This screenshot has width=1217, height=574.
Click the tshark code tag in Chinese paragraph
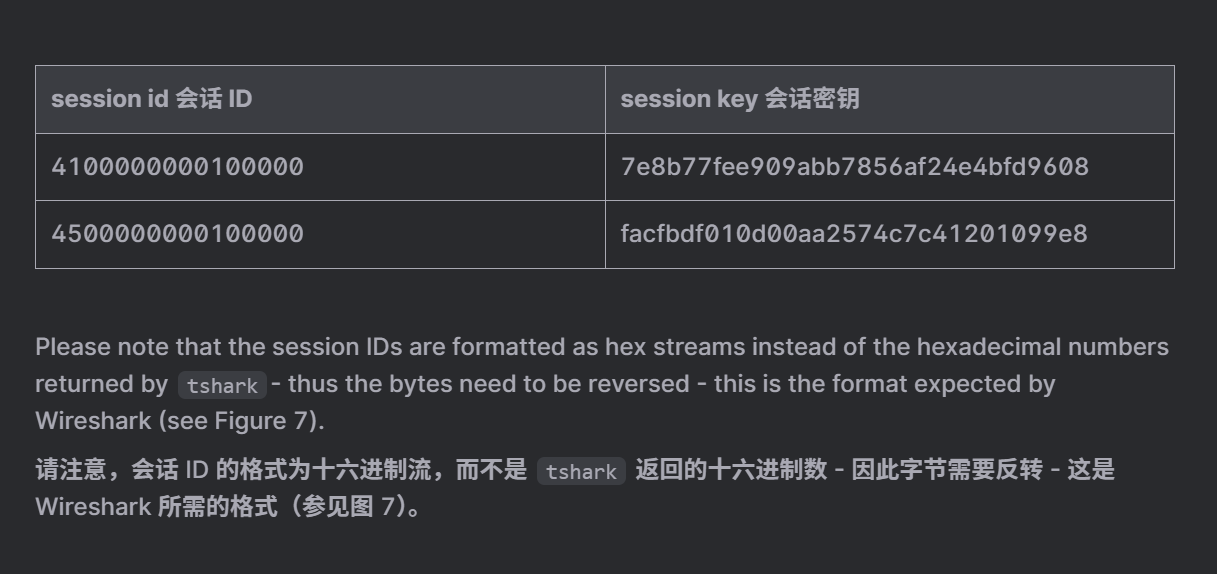coord(581,471)
